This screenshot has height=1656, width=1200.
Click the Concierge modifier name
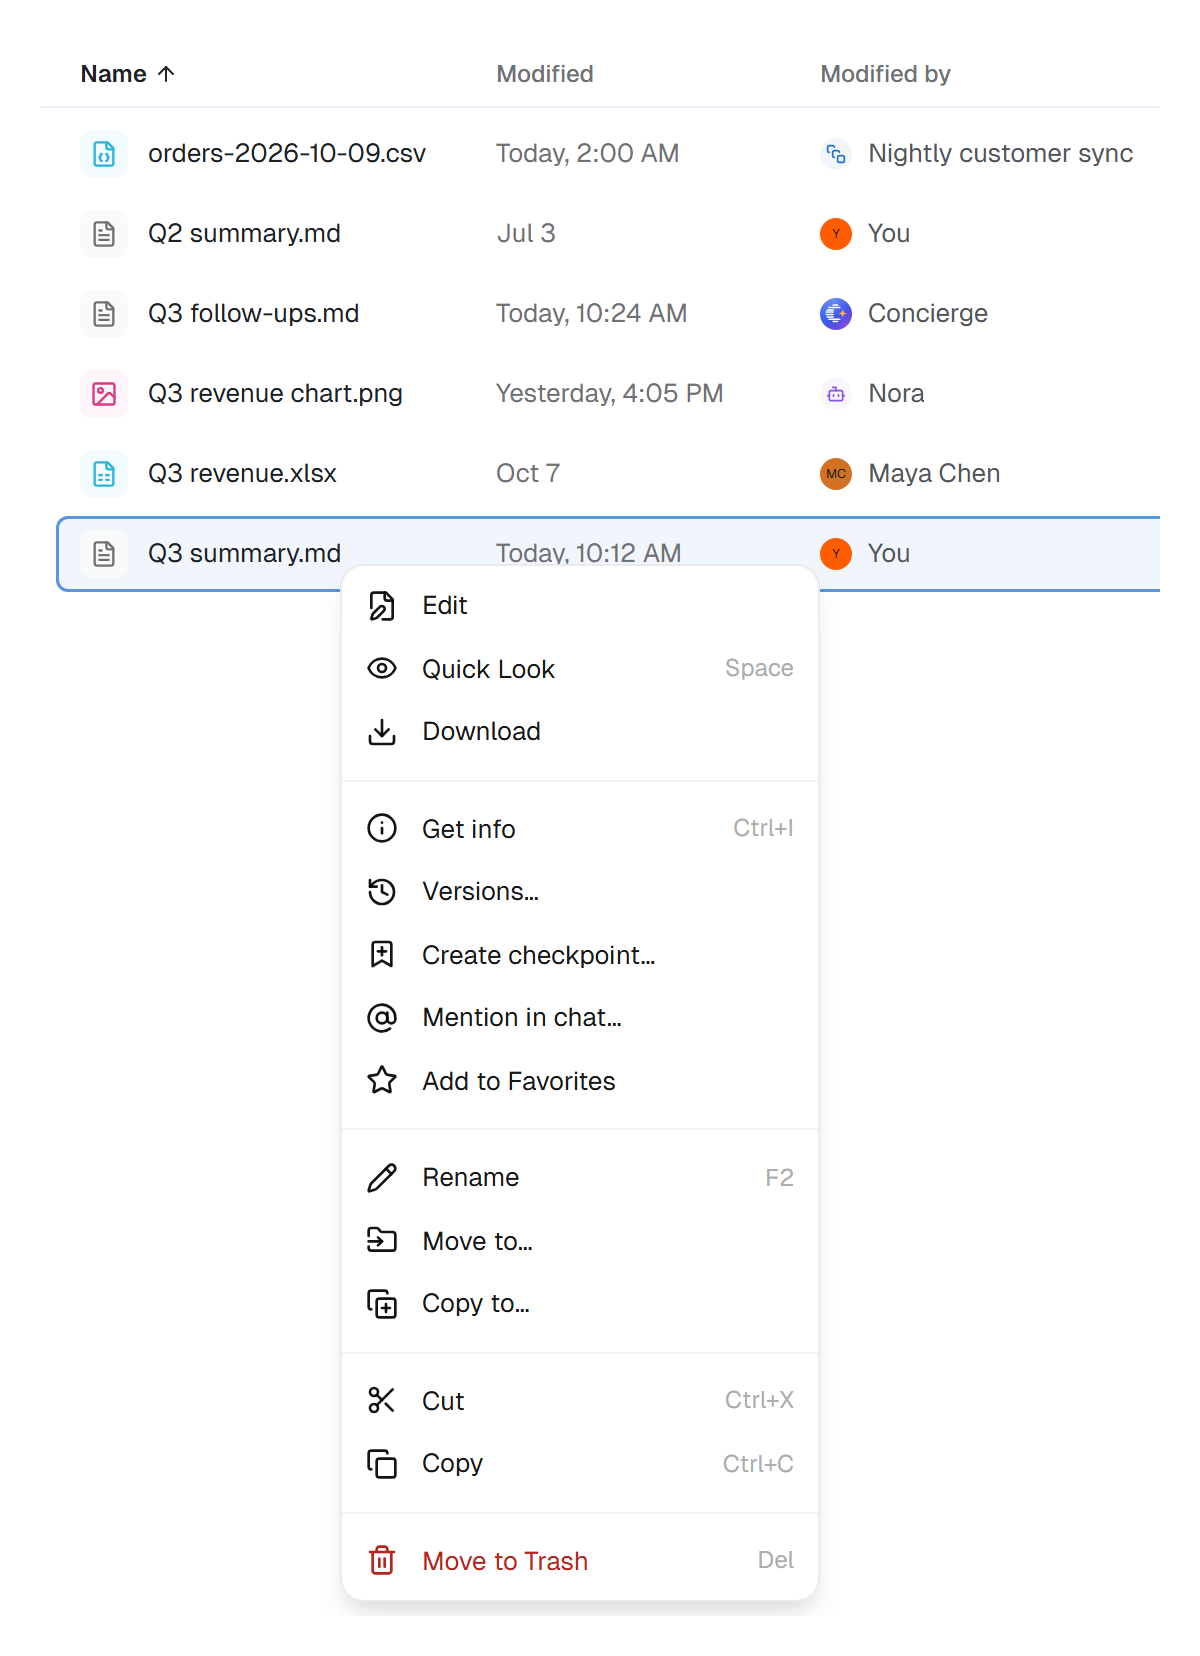tap(928, 314)
